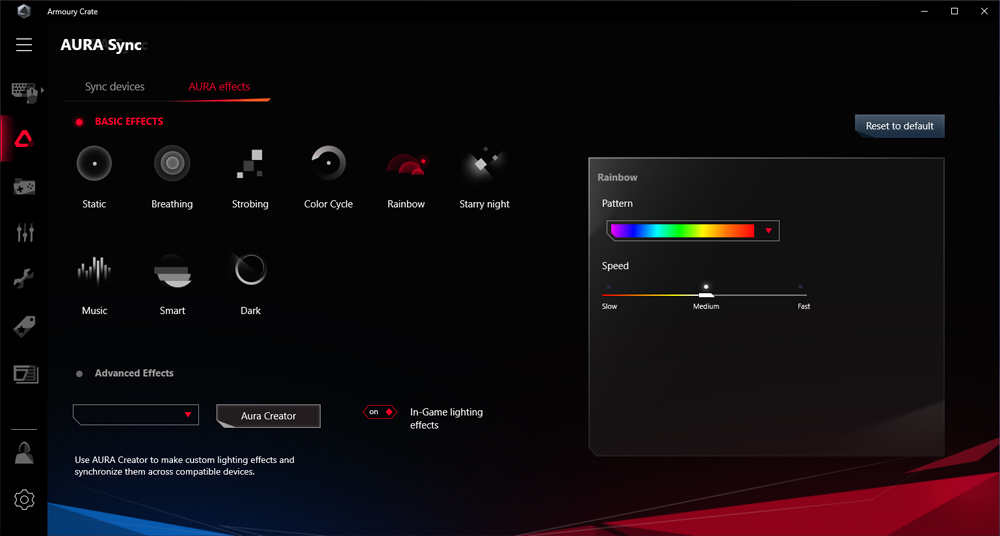
Task: Toggle In-Game lighting effects switch
Action: (x=380, y=412)
